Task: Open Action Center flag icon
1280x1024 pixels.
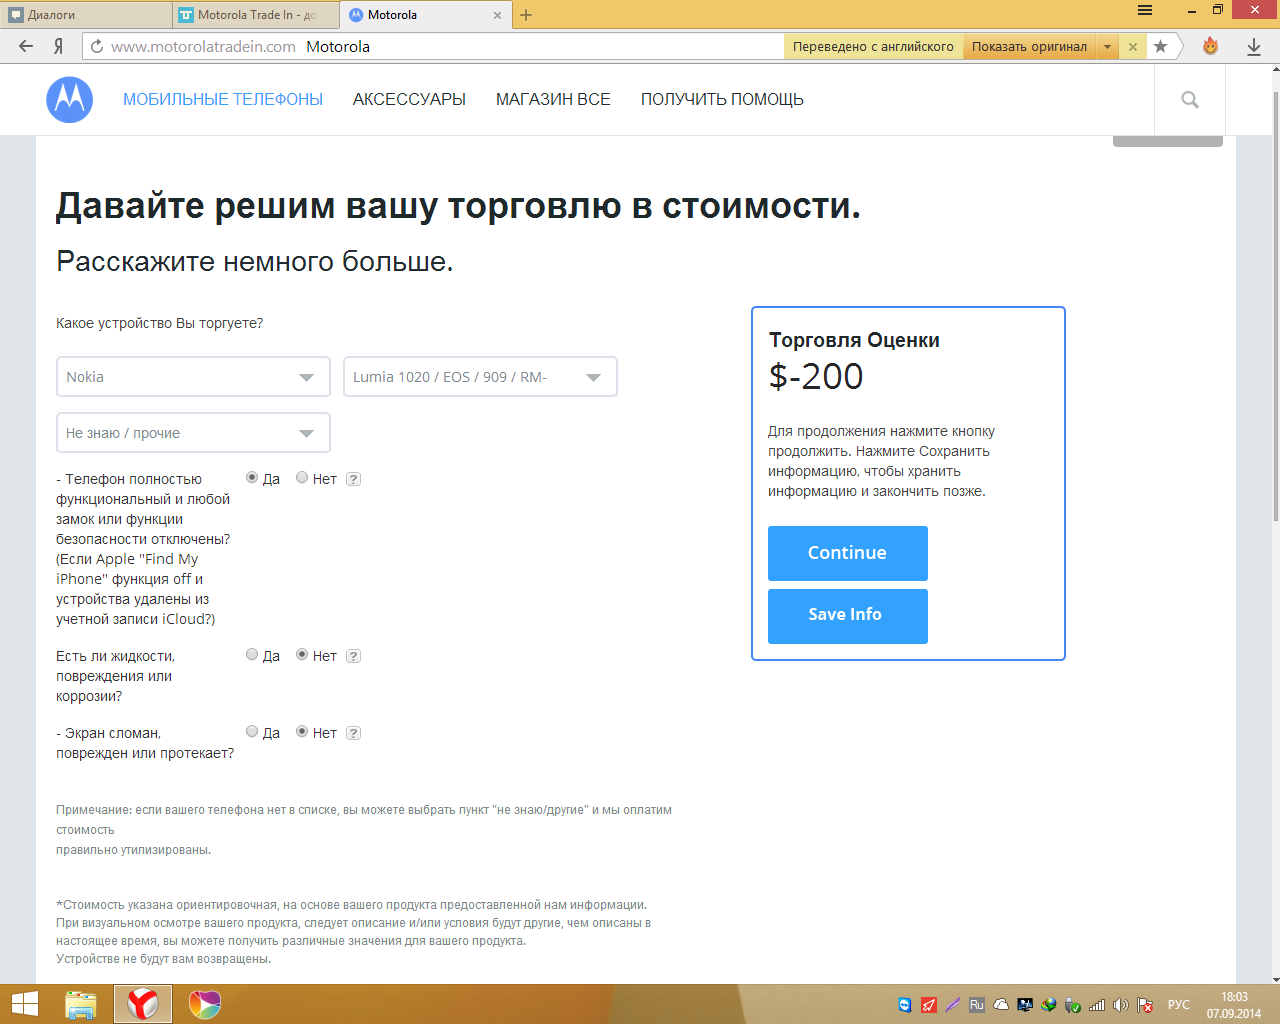Action: click(1145, 1005)
